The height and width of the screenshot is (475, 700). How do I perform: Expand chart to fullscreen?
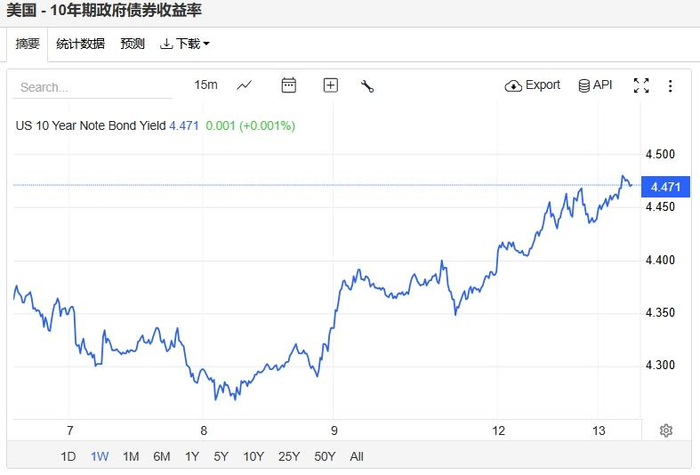[x=641, y=86]
